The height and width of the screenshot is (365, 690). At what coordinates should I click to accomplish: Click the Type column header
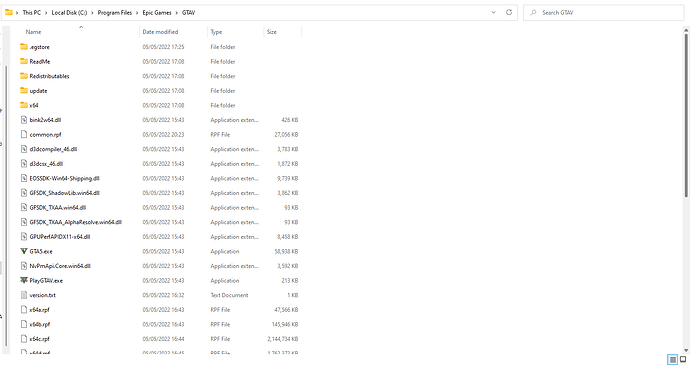pos(216,32)
